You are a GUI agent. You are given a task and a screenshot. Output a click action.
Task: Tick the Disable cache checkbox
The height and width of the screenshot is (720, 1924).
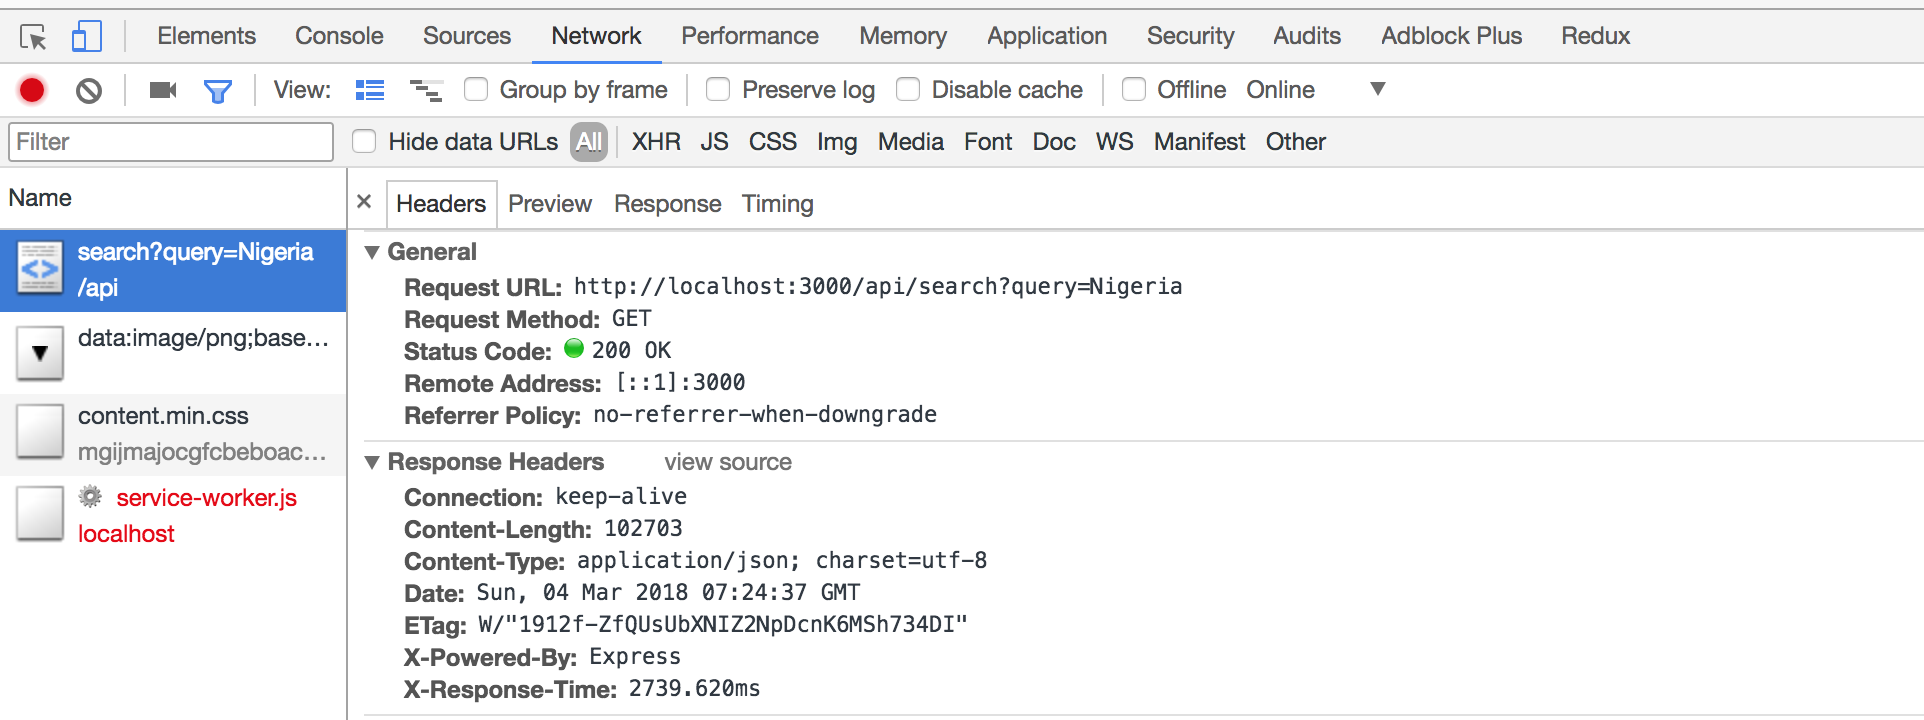pyautogui.click(x=908, y=90)
